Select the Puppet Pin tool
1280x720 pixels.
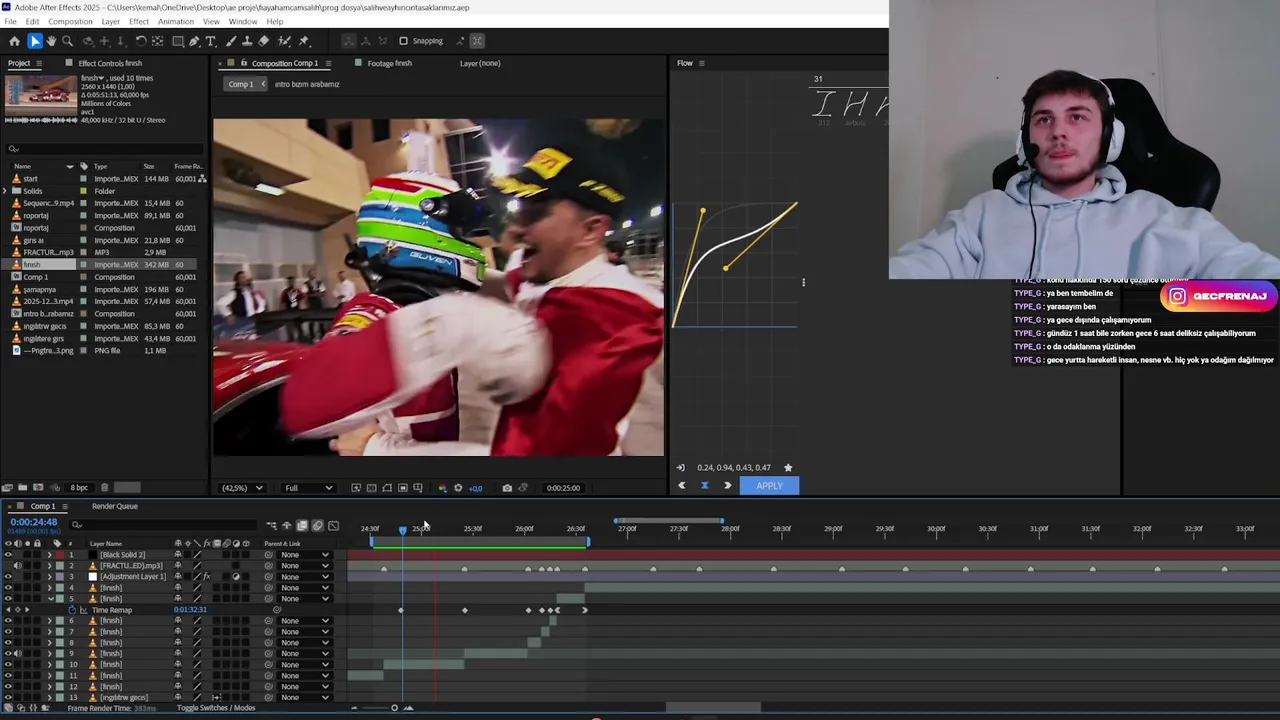tap(304, 41)
